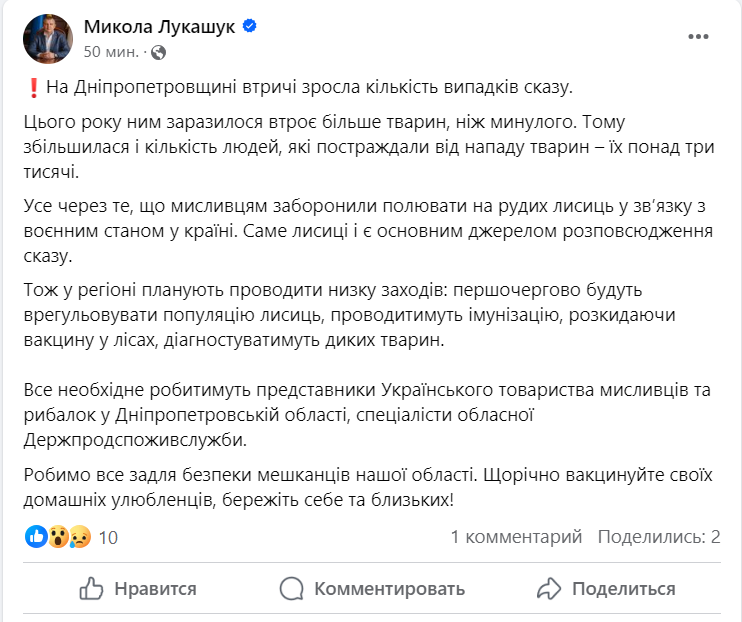
Task: Click the speech bubble comment icon
Action: pos(292,588)
